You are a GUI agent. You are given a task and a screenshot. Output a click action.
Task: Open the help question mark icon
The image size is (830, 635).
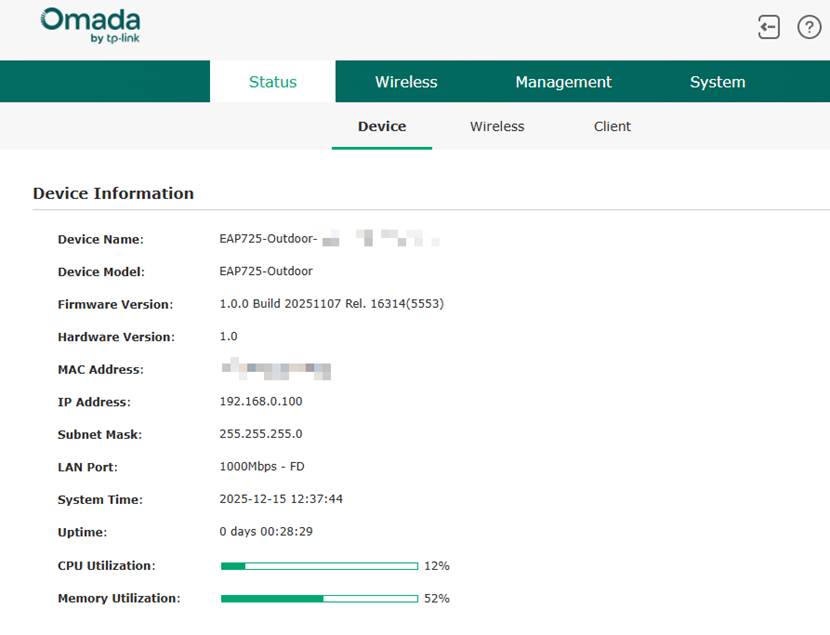point(809,27)
